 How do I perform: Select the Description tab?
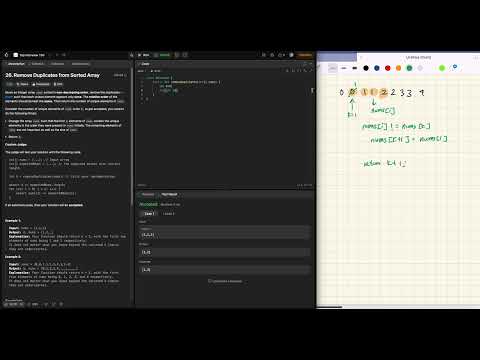(16, 64)
